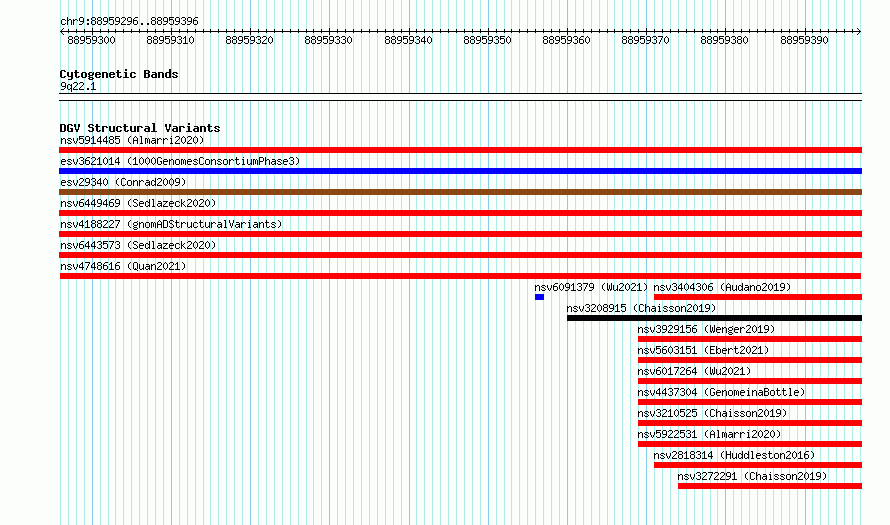Open nsv4188227 (gnomADStructuralVariants) entry
890x525 pixels.
click(x=171, y=224)
